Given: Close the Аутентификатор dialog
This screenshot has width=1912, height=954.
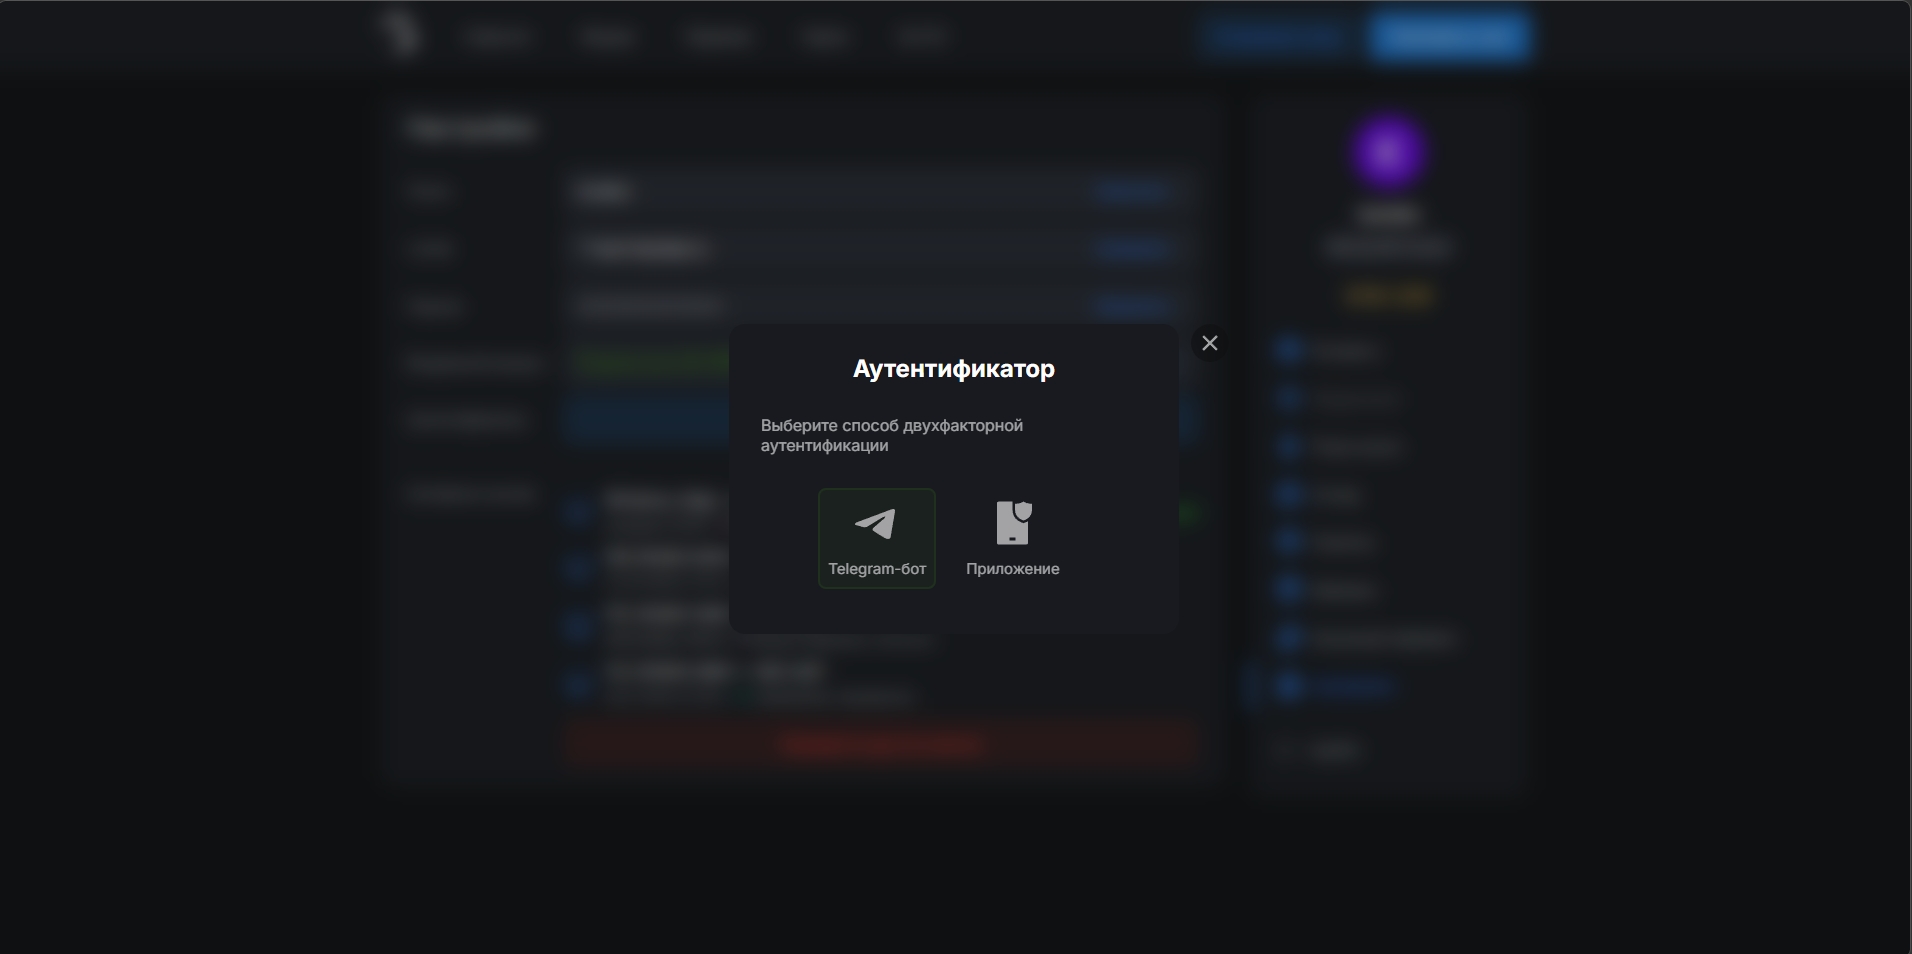Looking at the screenshot, I should 1209,343.
